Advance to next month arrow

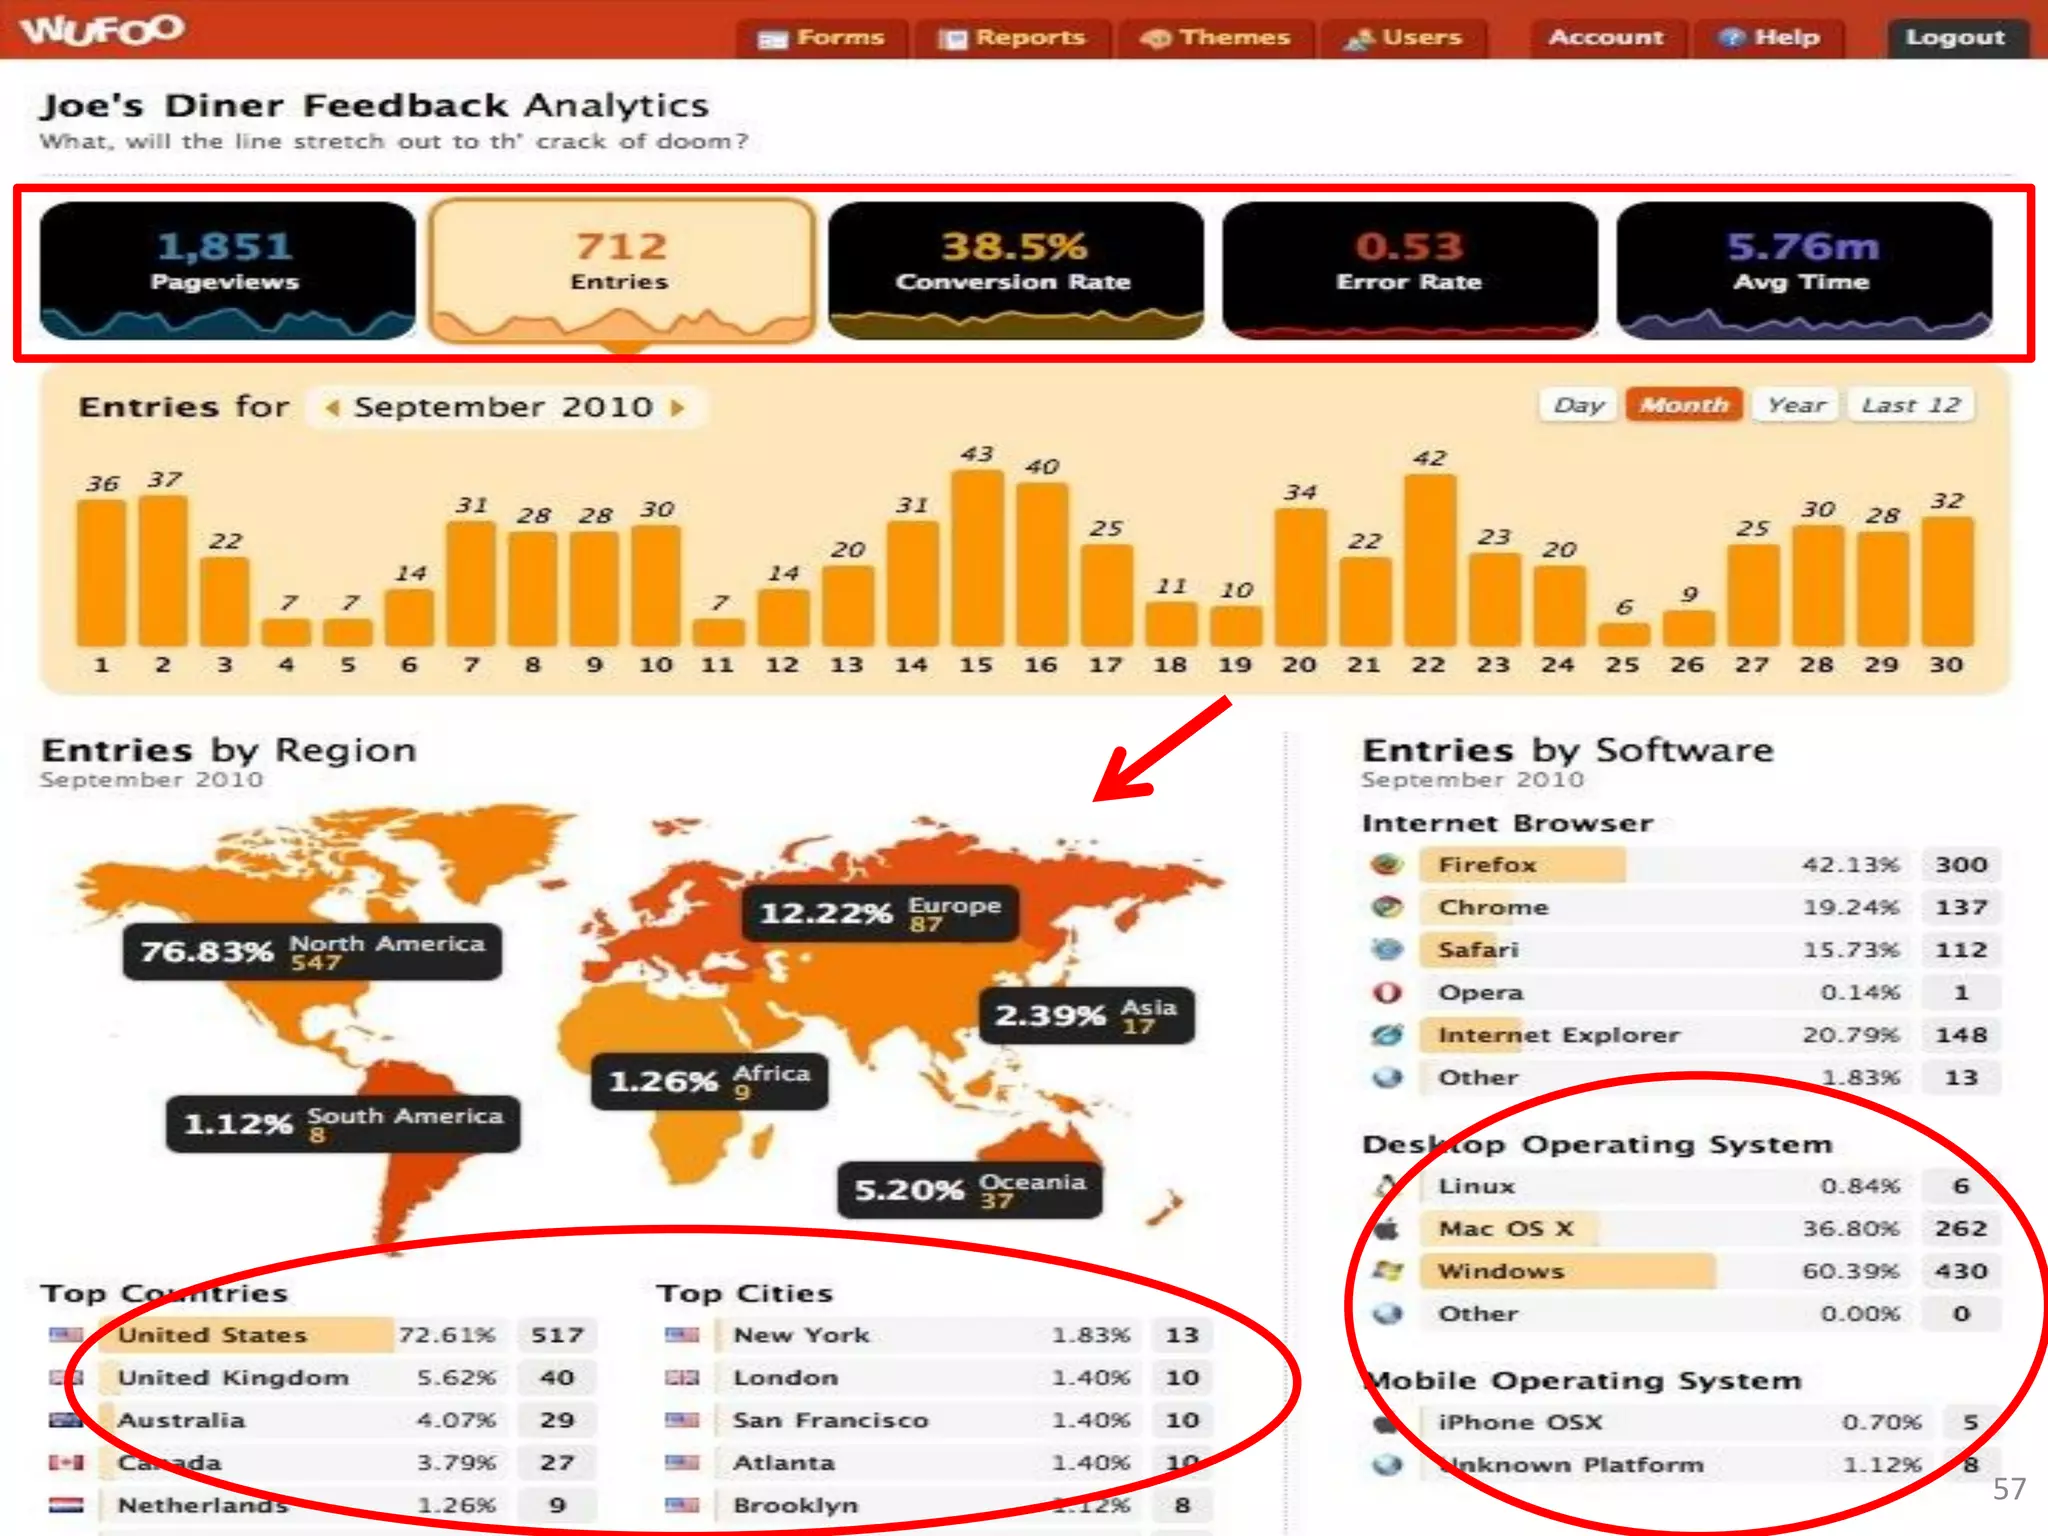(678, 408)
